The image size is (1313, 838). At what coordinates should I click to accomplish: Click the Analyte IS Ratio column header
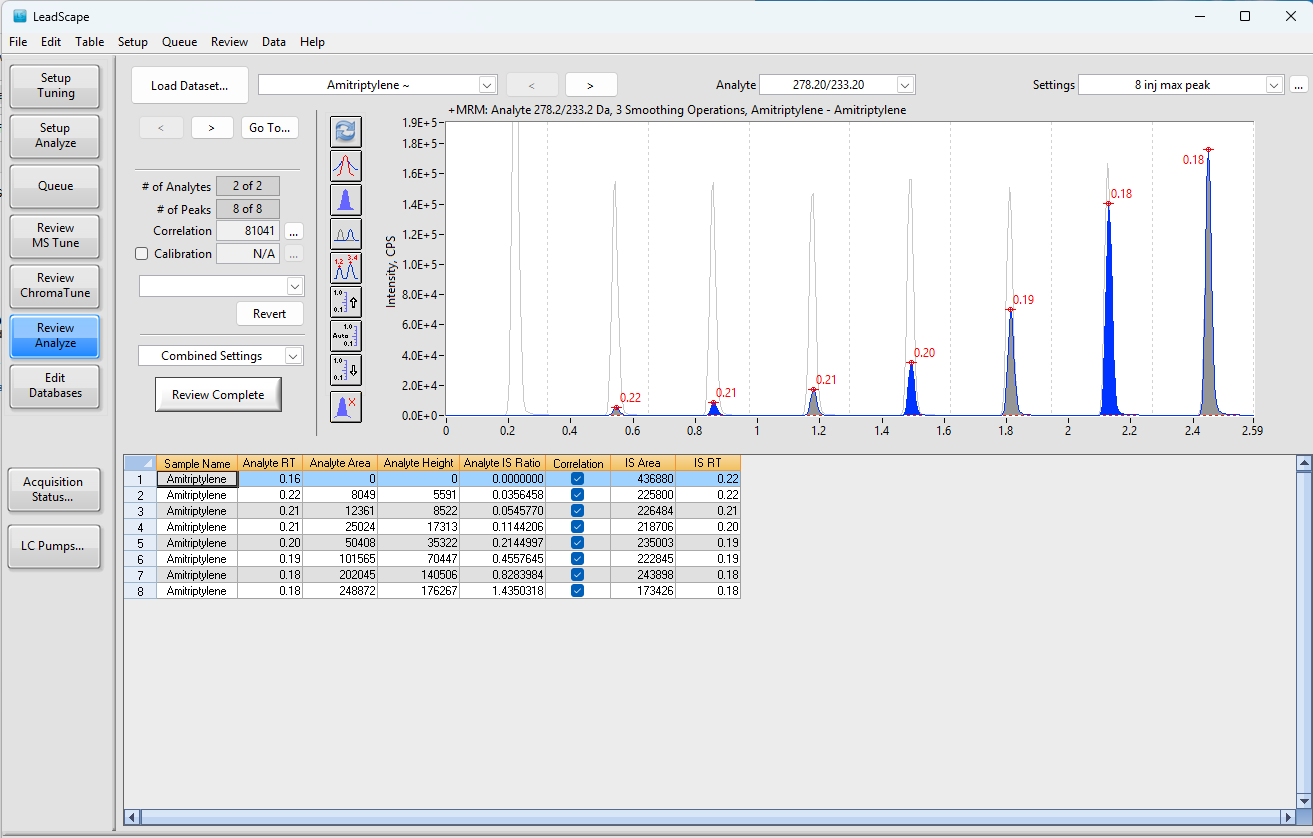click(501, 463)
